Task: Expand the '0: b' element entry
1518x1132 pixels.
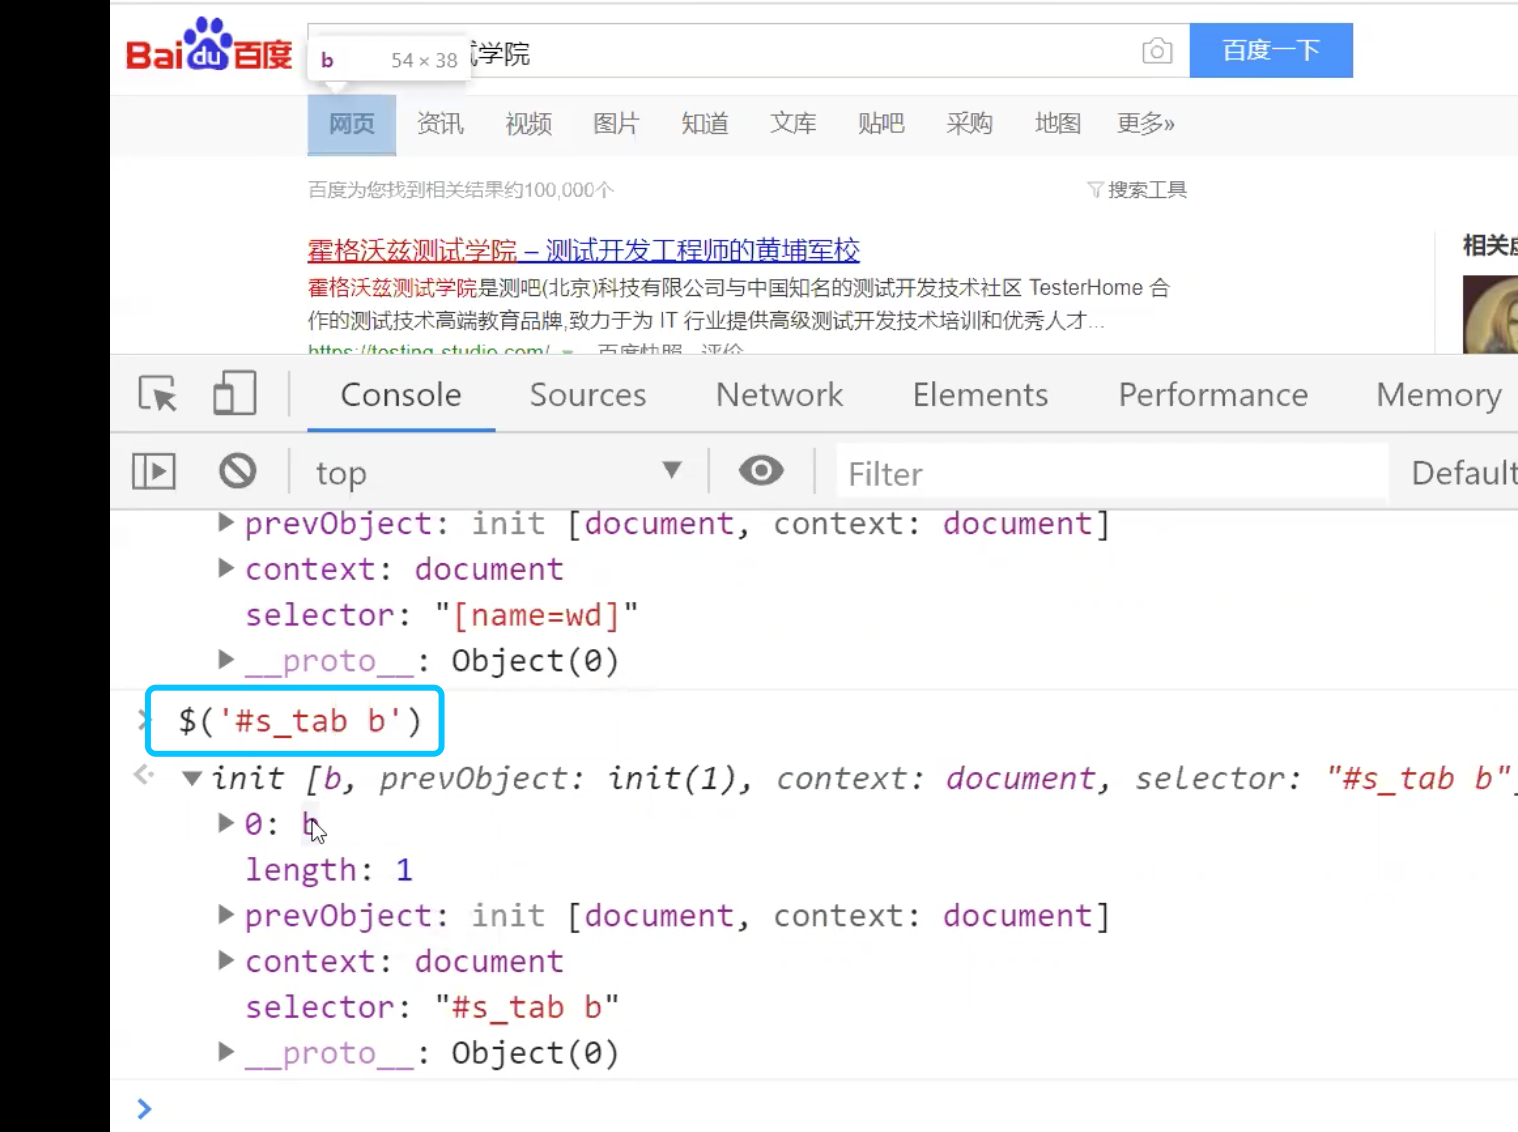Action: click(226, 823)
